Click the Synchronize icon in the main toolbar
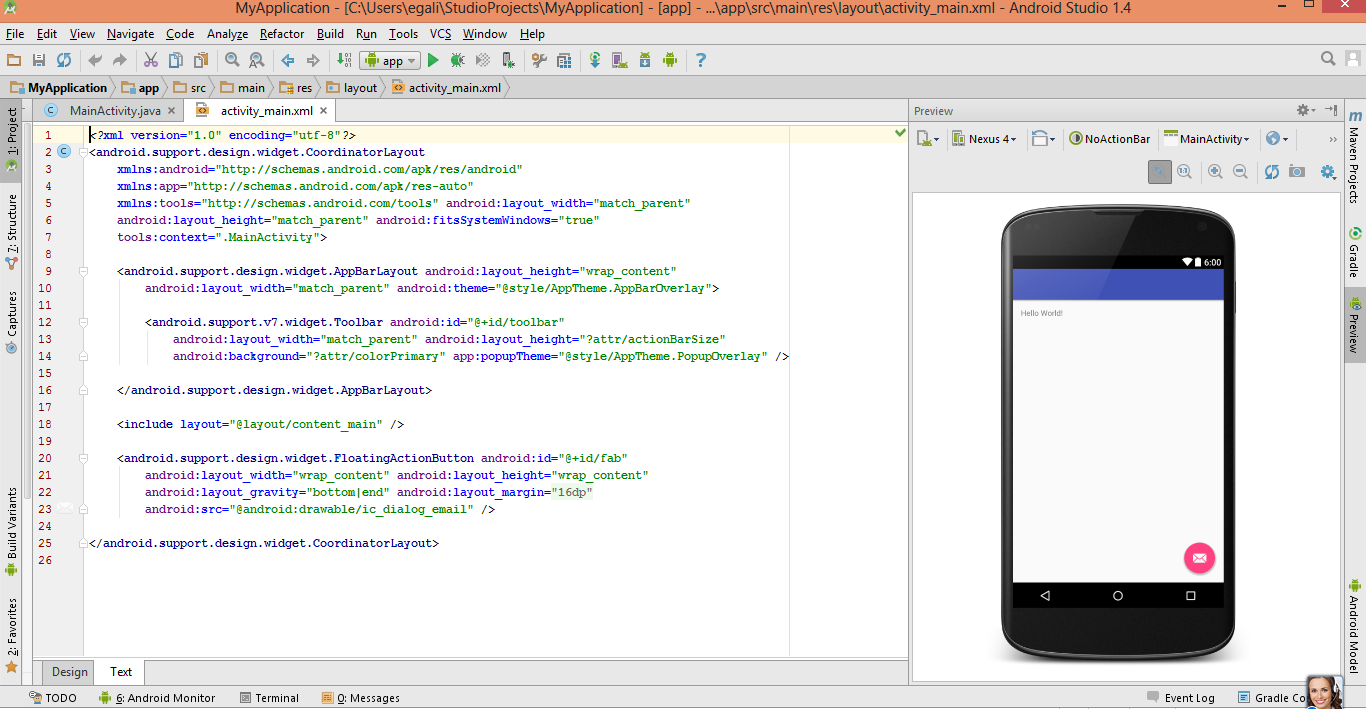Viewport: 1366px width, 709px height. click(64, 60)
